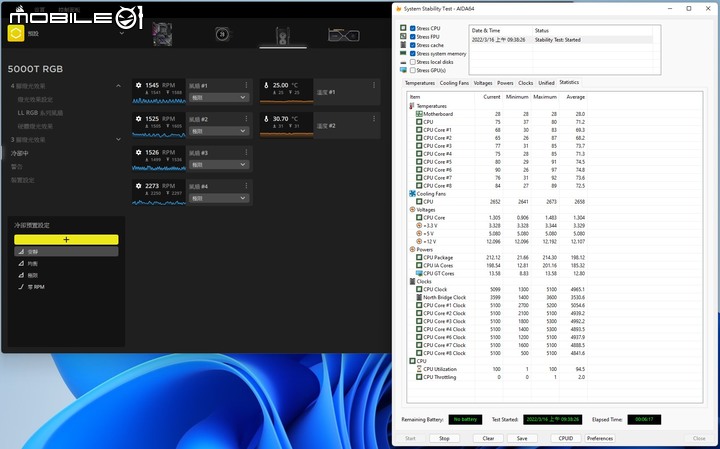The image size is (720, 449).
Task: Click the Maximum column header
Action: 545,97
